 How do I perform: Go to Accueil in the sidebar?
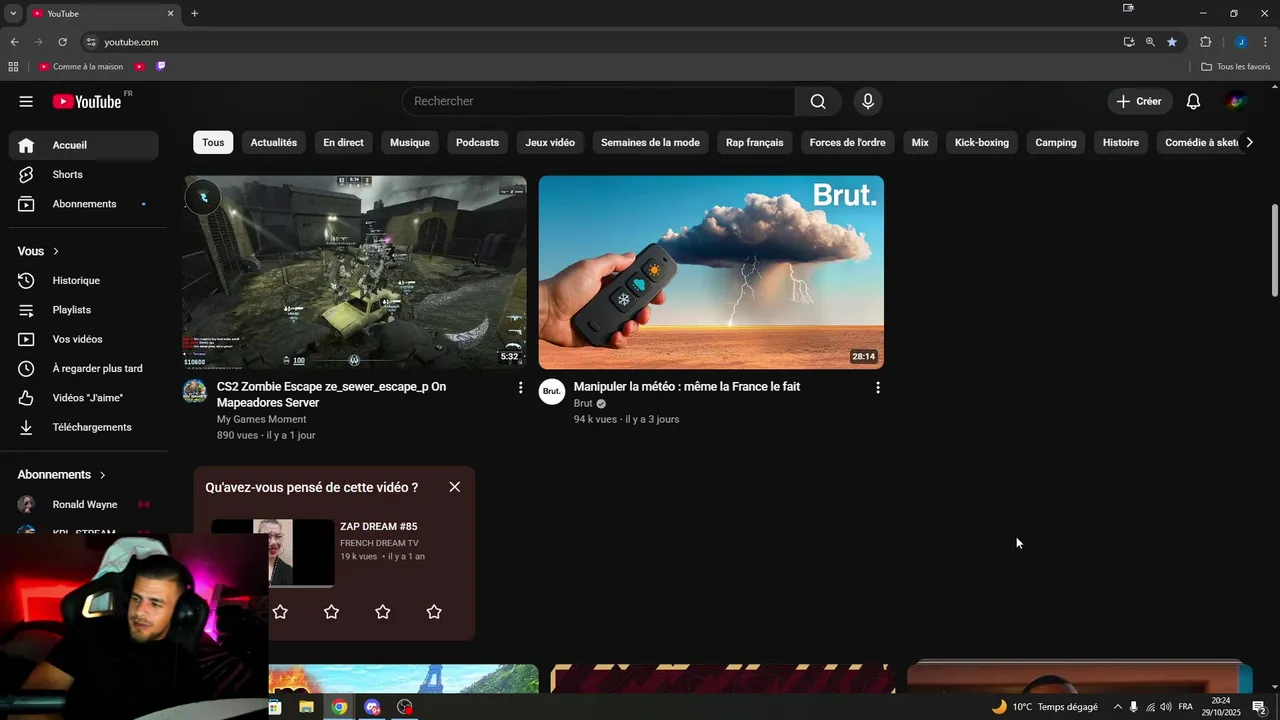point(84,145)
